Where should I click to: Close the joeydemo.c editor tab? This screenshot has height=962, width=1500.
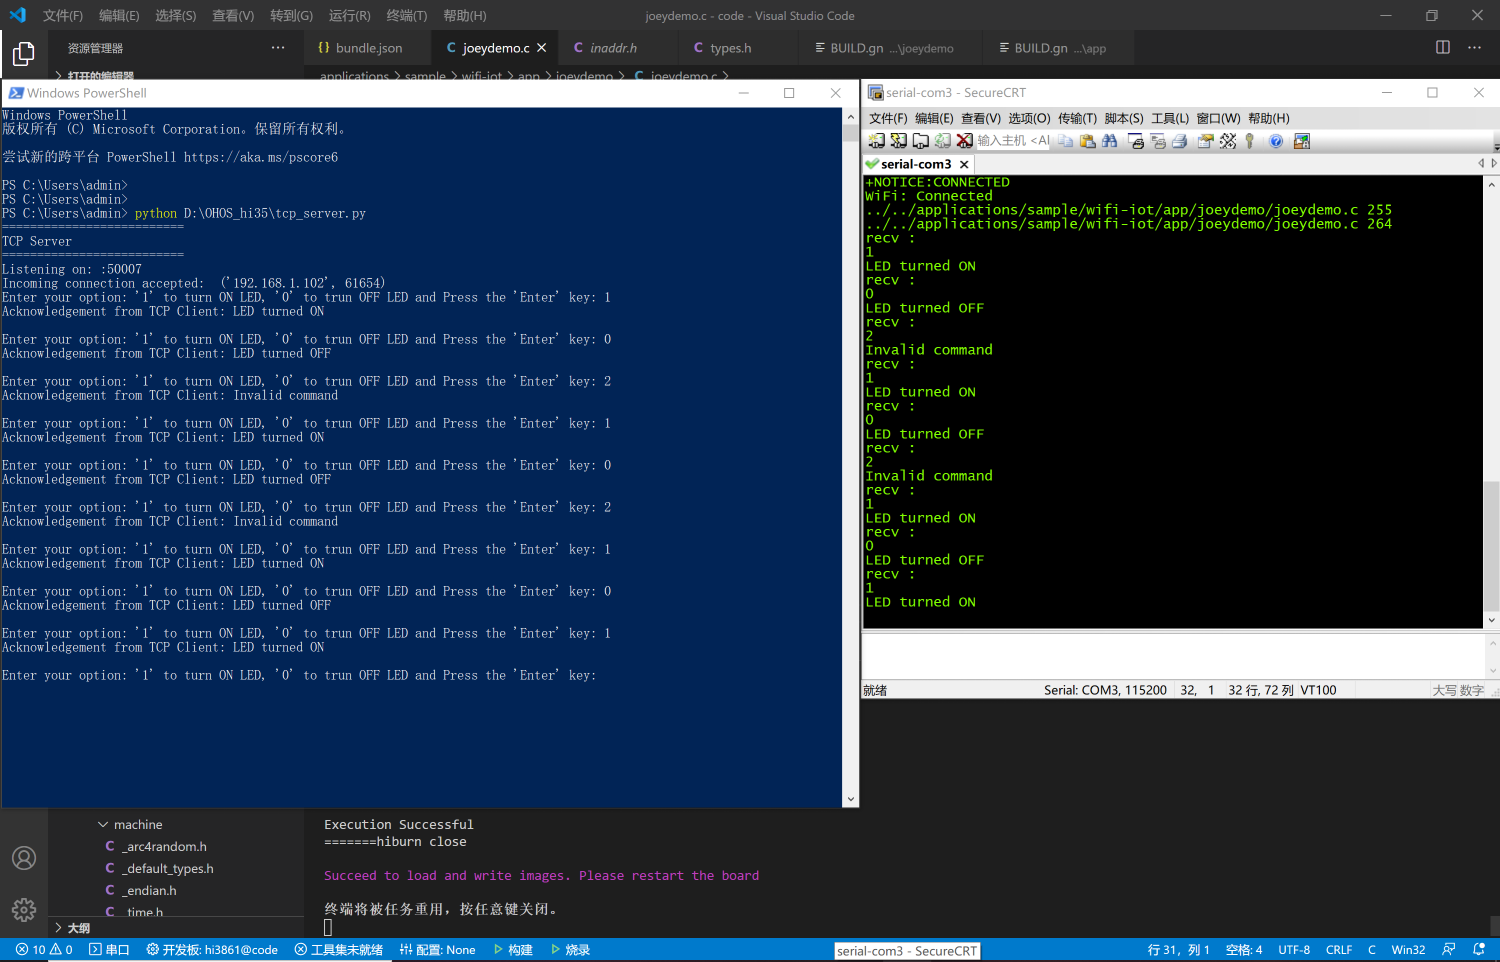pos(542,47)
